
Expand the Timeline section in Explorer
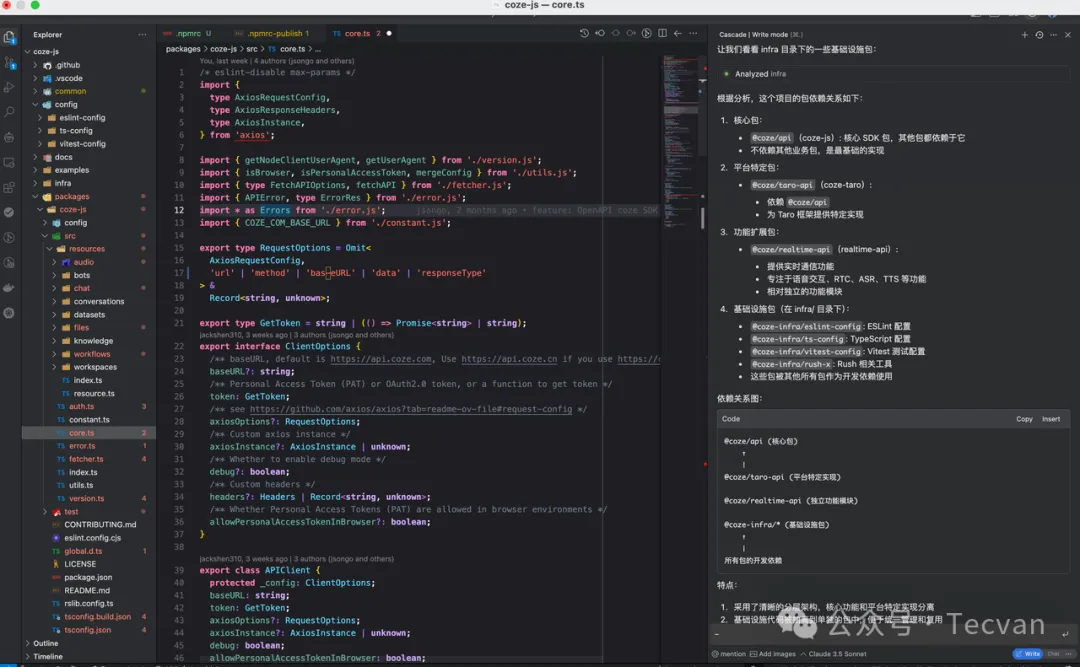pyautogui.click(x=48, y=657)
